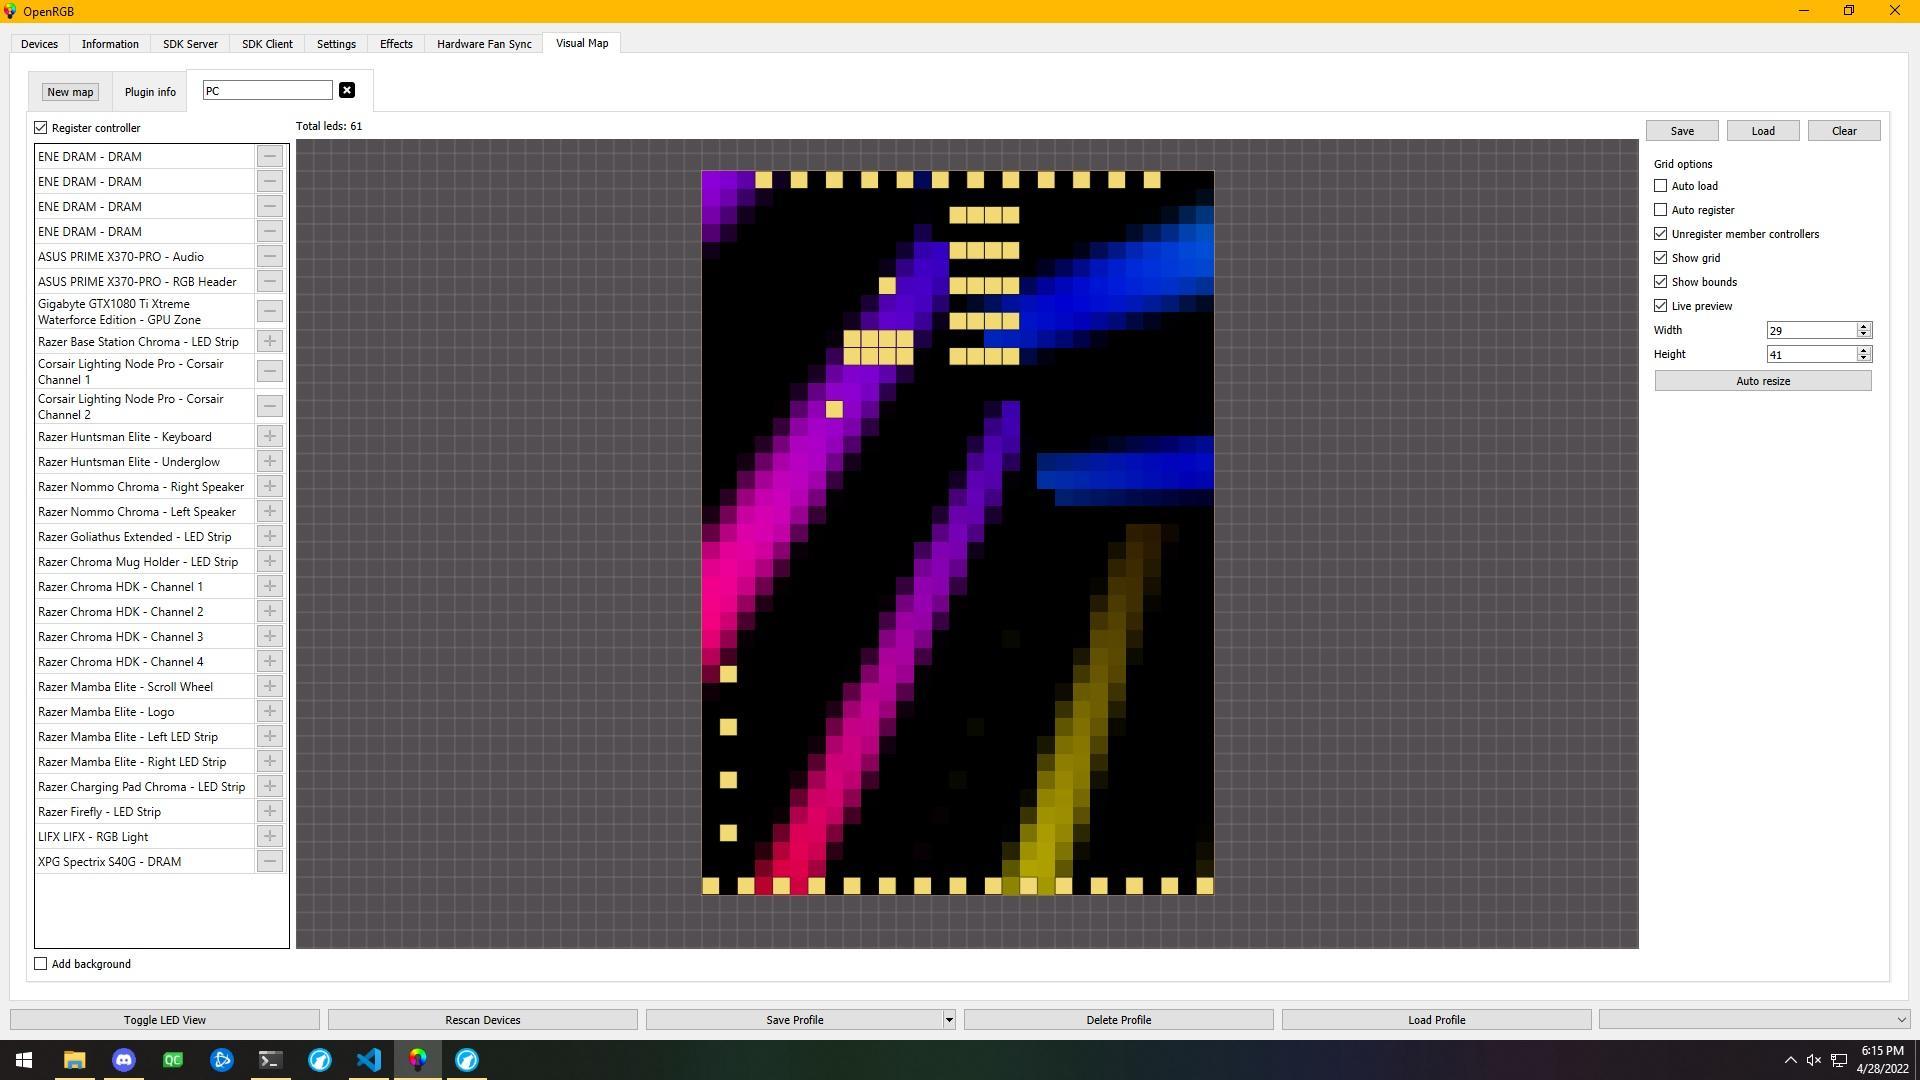Image resolution: width=1920 pixels, height=1080 pixels.
Task: Click minus button for Corsair Channel 1
Action: pyautogui.click(x=269, y=371)
